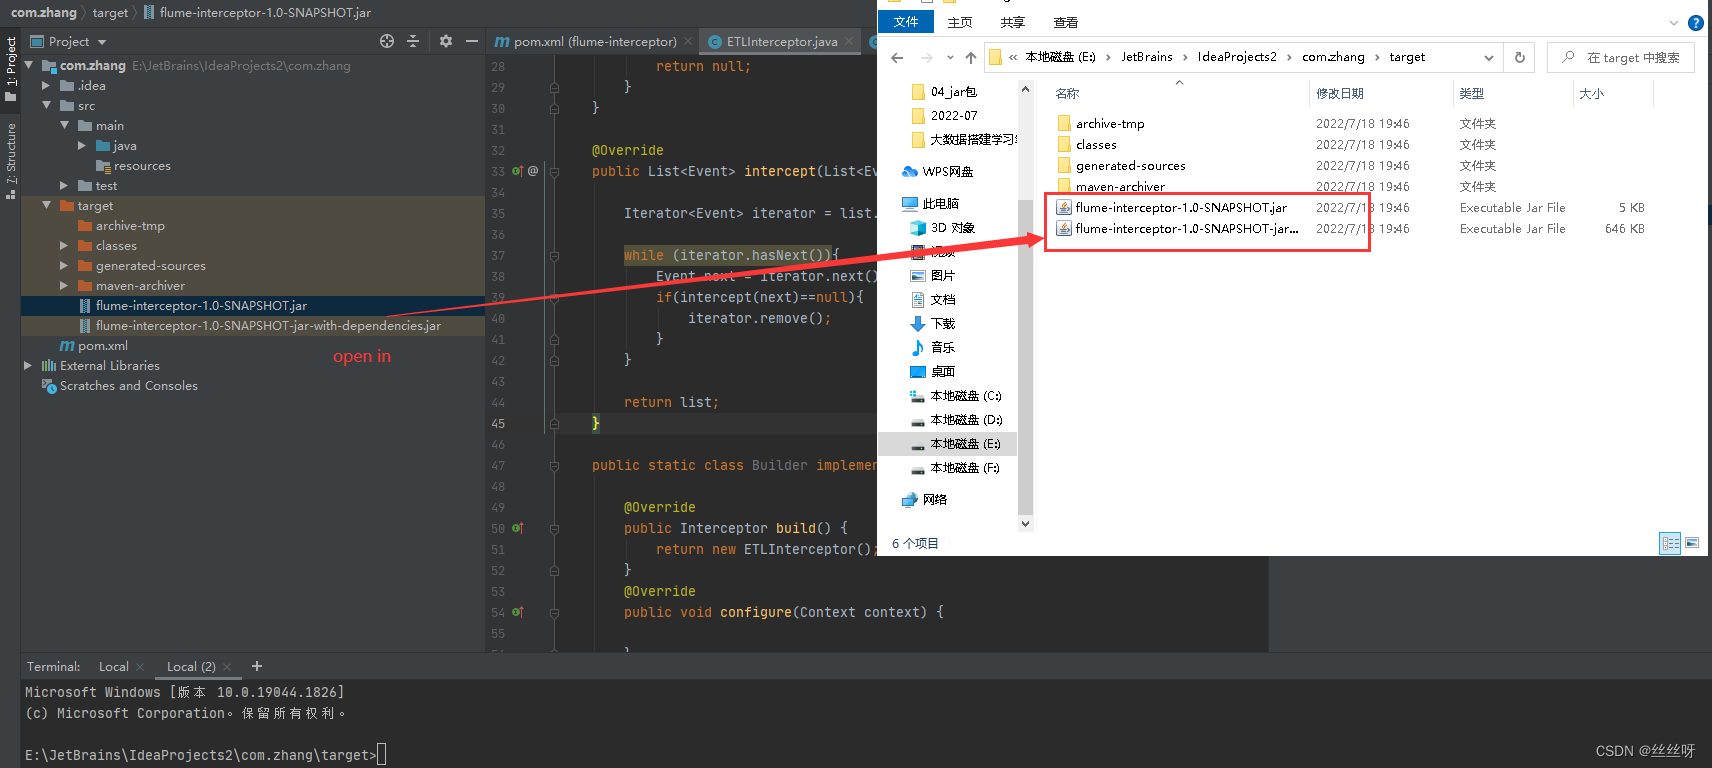Switch to the 主页 ribbon tab
Viewport: 1712px width, 768px height.
coord(960,22)
